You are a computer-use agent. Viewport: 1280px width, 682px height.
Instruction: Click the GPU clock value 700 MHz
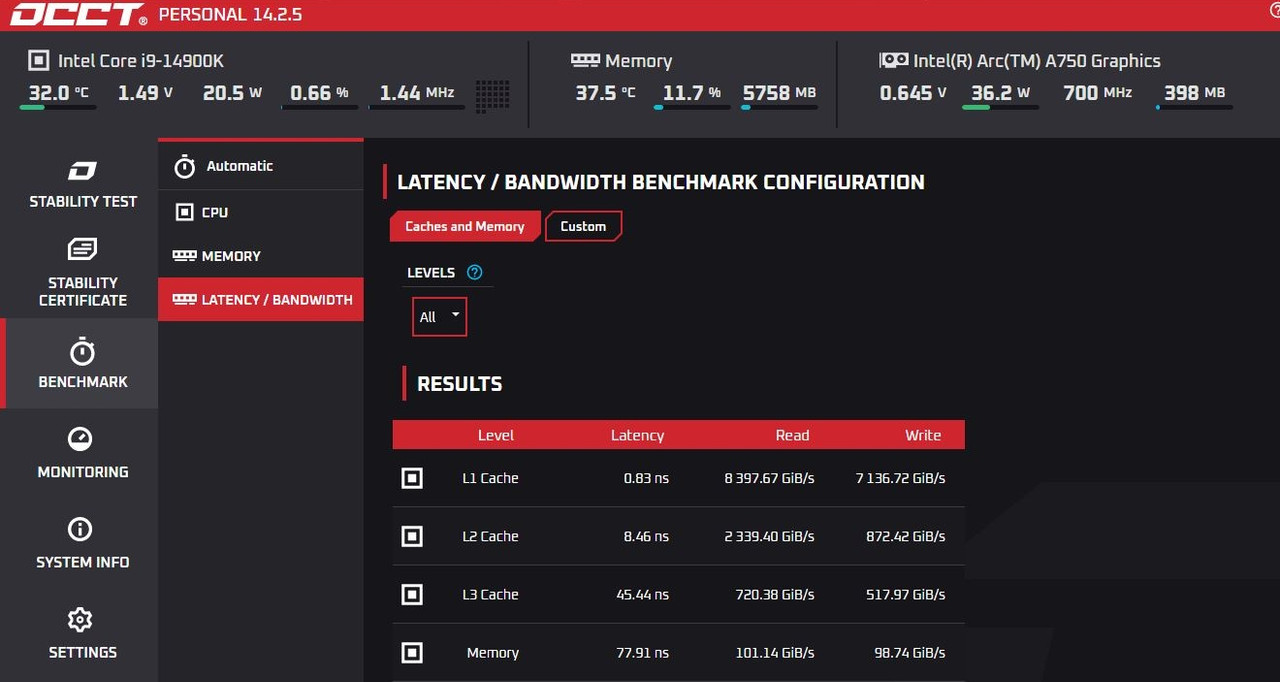(1097, 92)
